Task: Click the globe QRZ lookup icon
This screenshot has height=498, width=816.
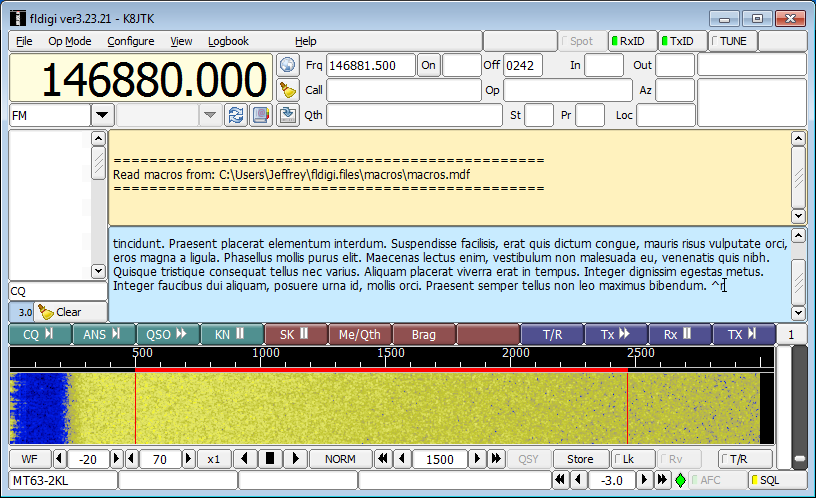Action: 287,65
